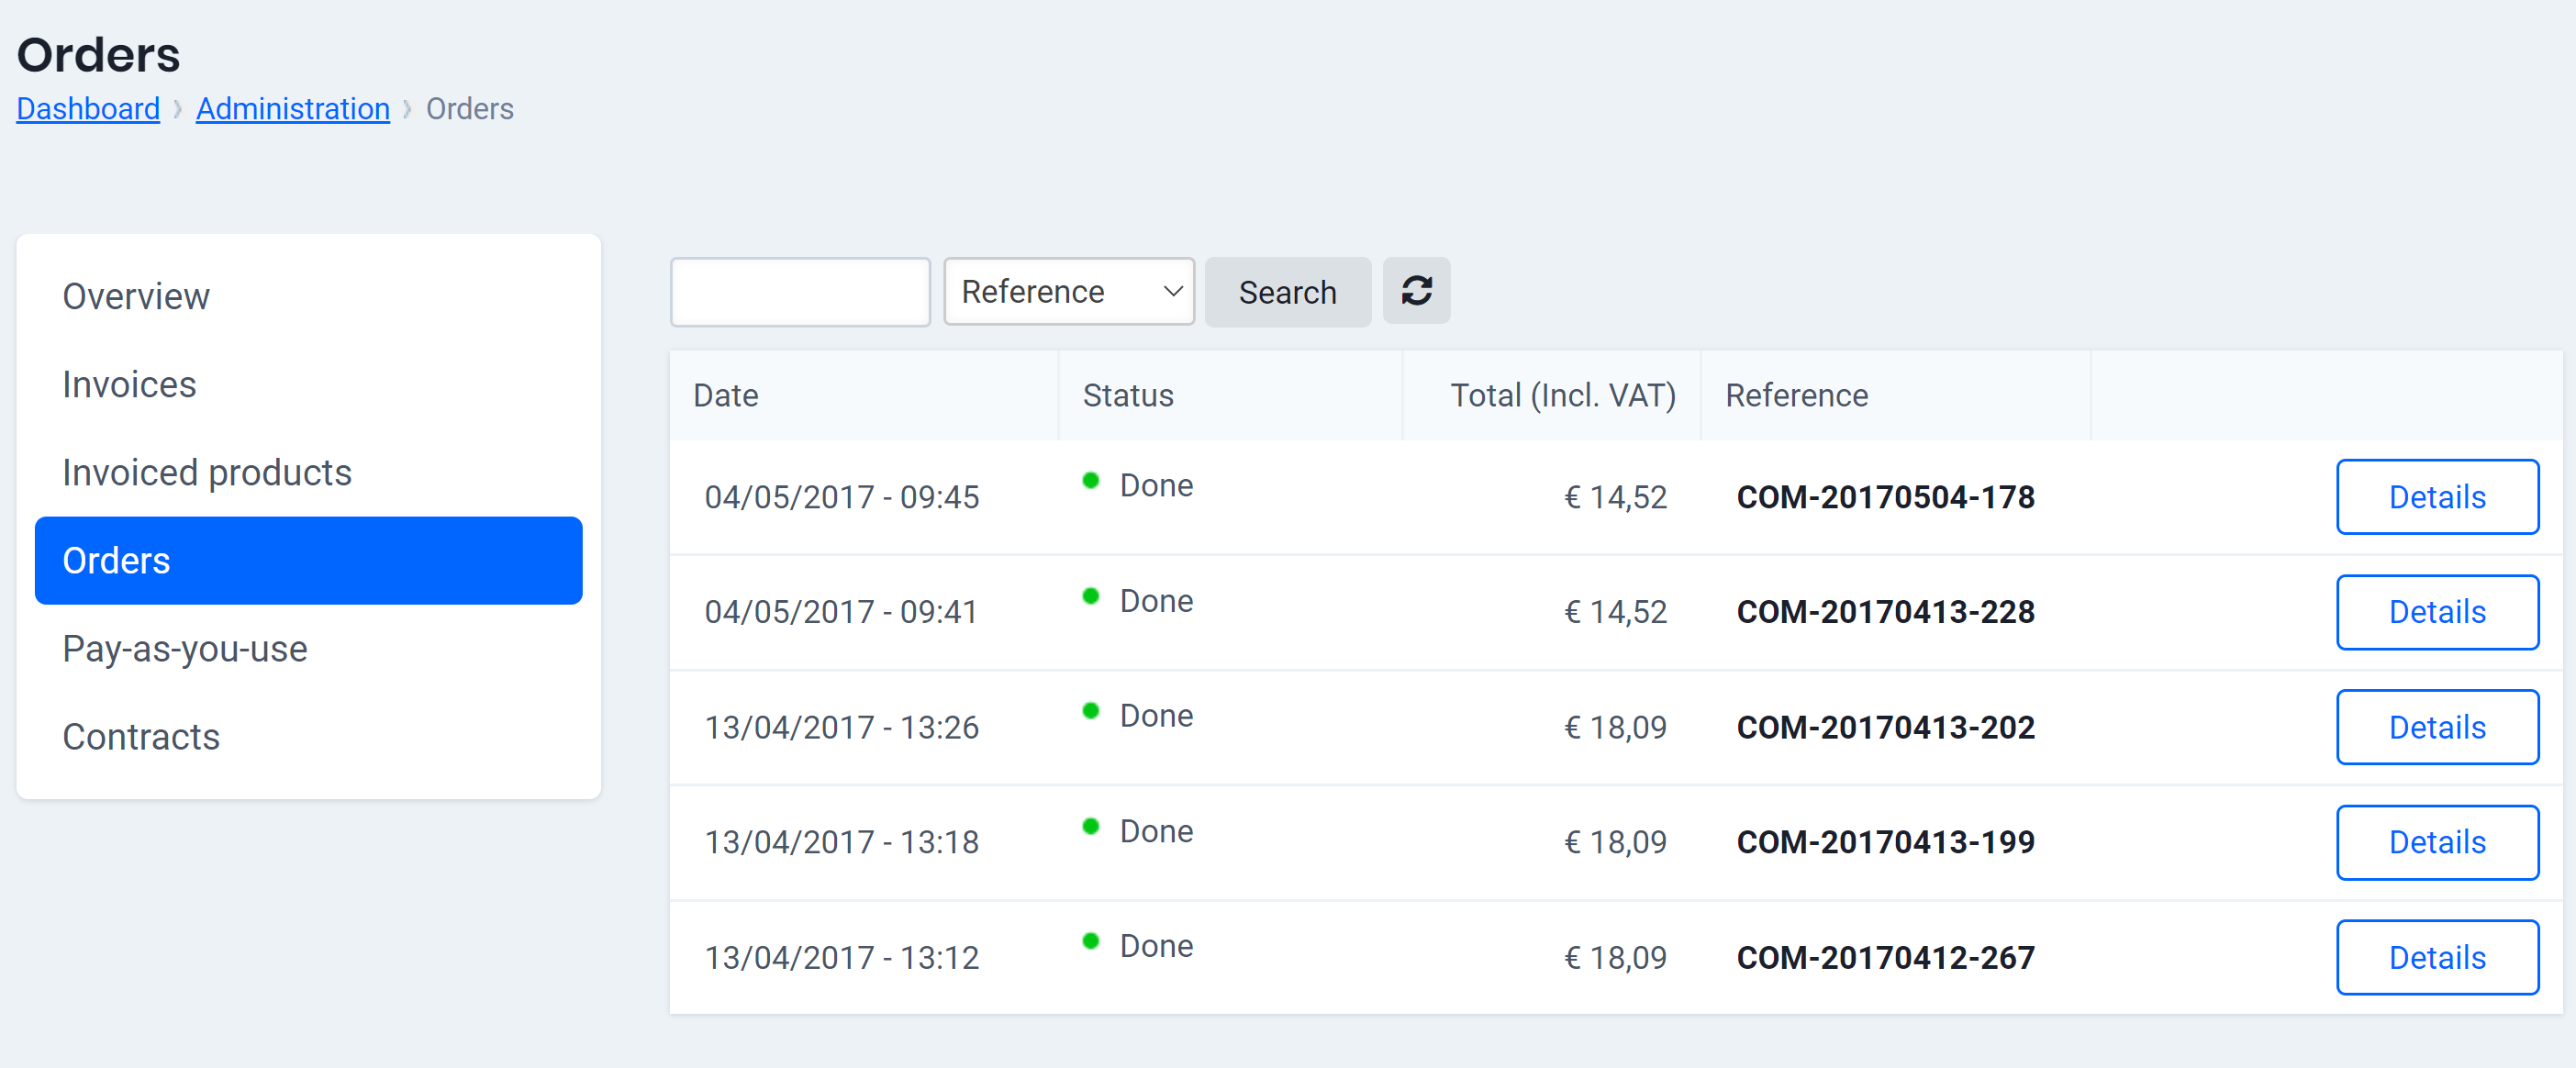This screenshot has width=2576, height=1068.
Task: Open the Contracts sidebar section
Action: 141,737
